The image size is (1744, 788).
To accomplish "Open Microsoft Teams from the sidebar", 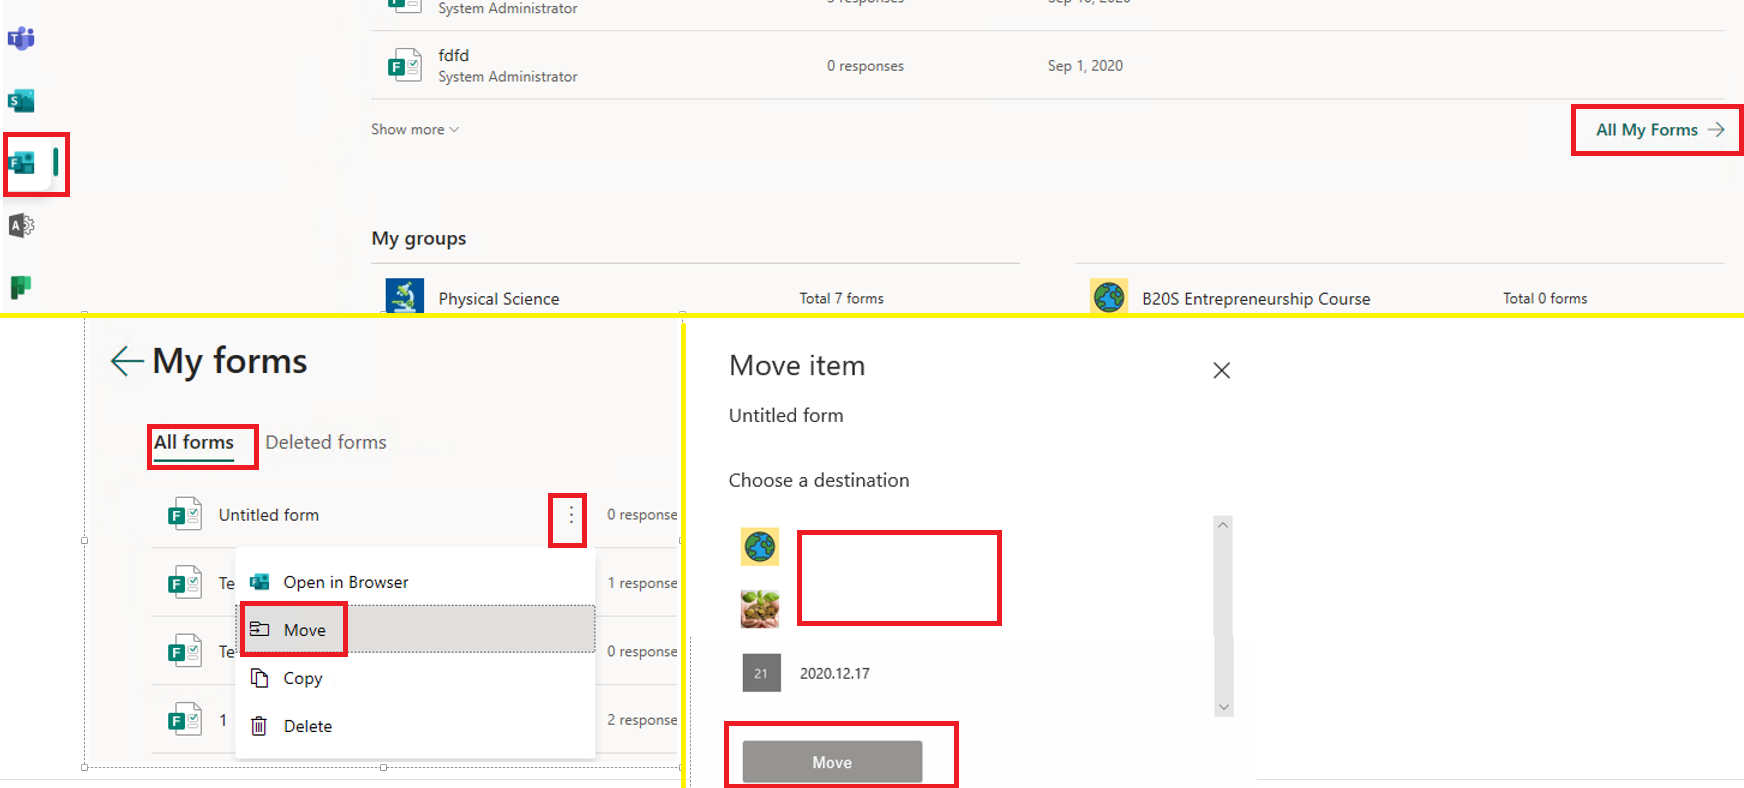I will click(21, 39).
